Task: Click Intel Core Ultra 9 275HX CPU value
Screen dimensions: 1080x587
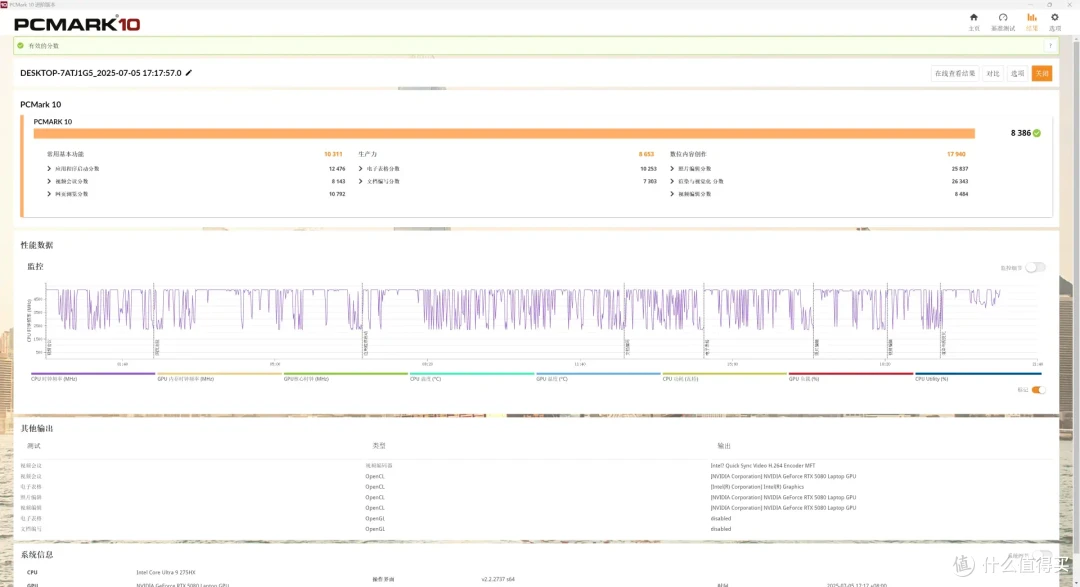Action: click(165, 573)
